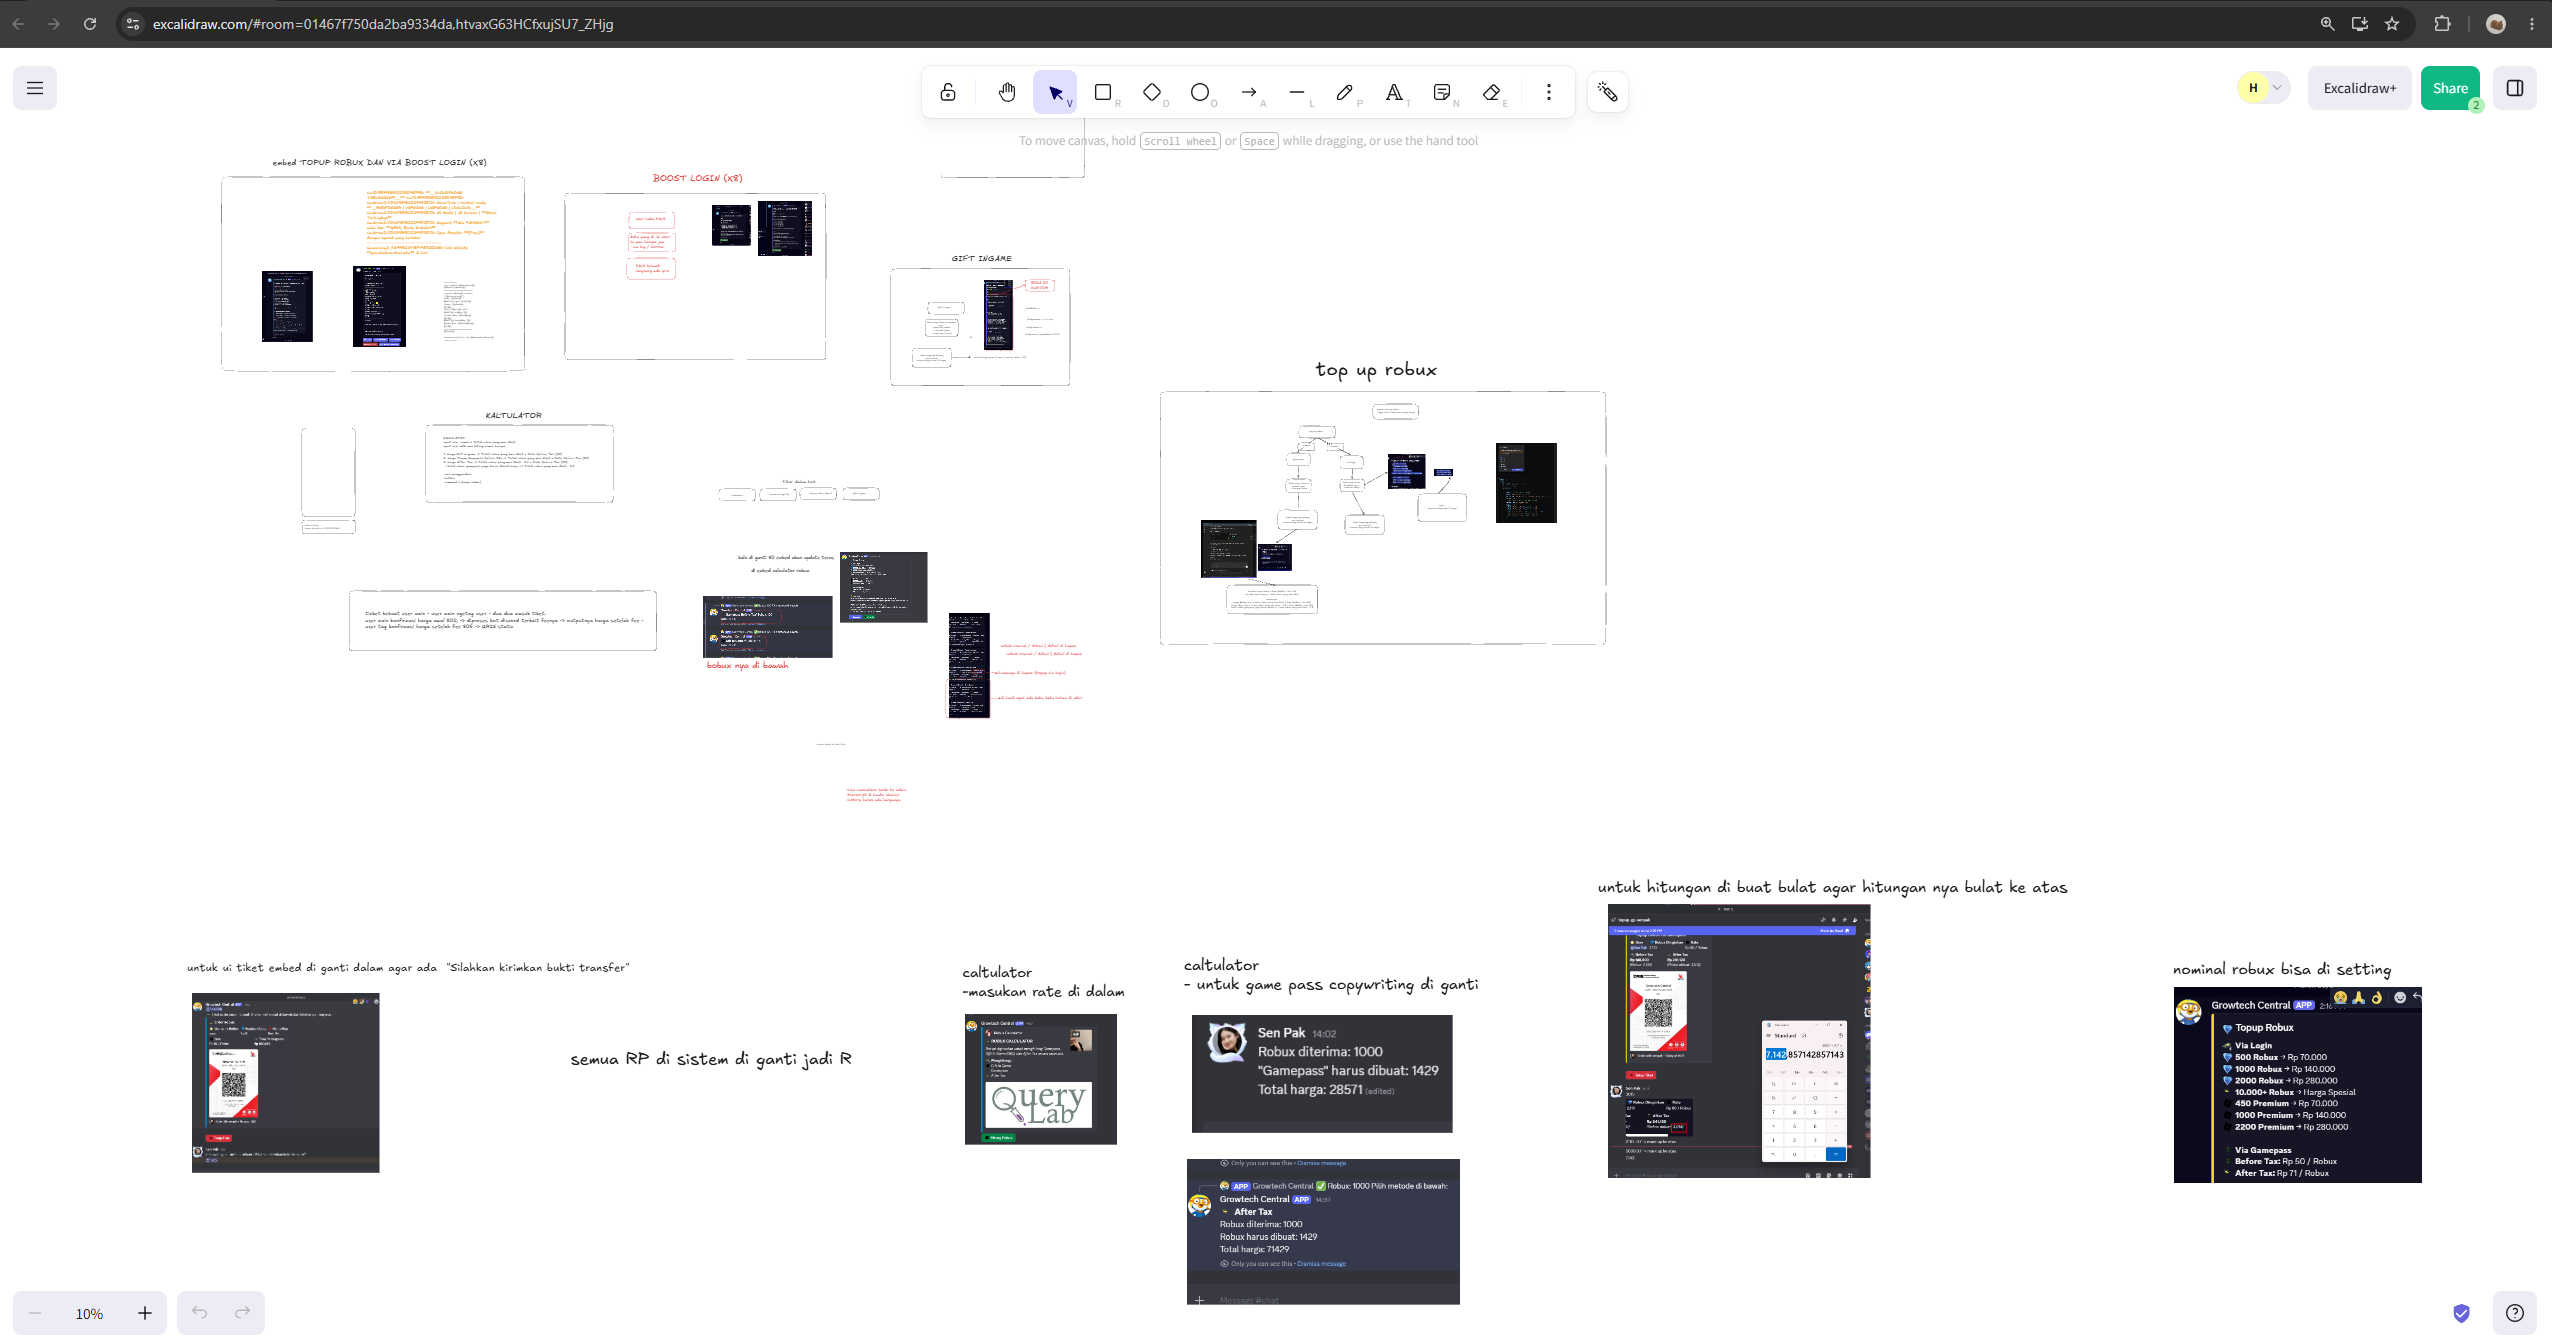Select the Text tool

1394,92
